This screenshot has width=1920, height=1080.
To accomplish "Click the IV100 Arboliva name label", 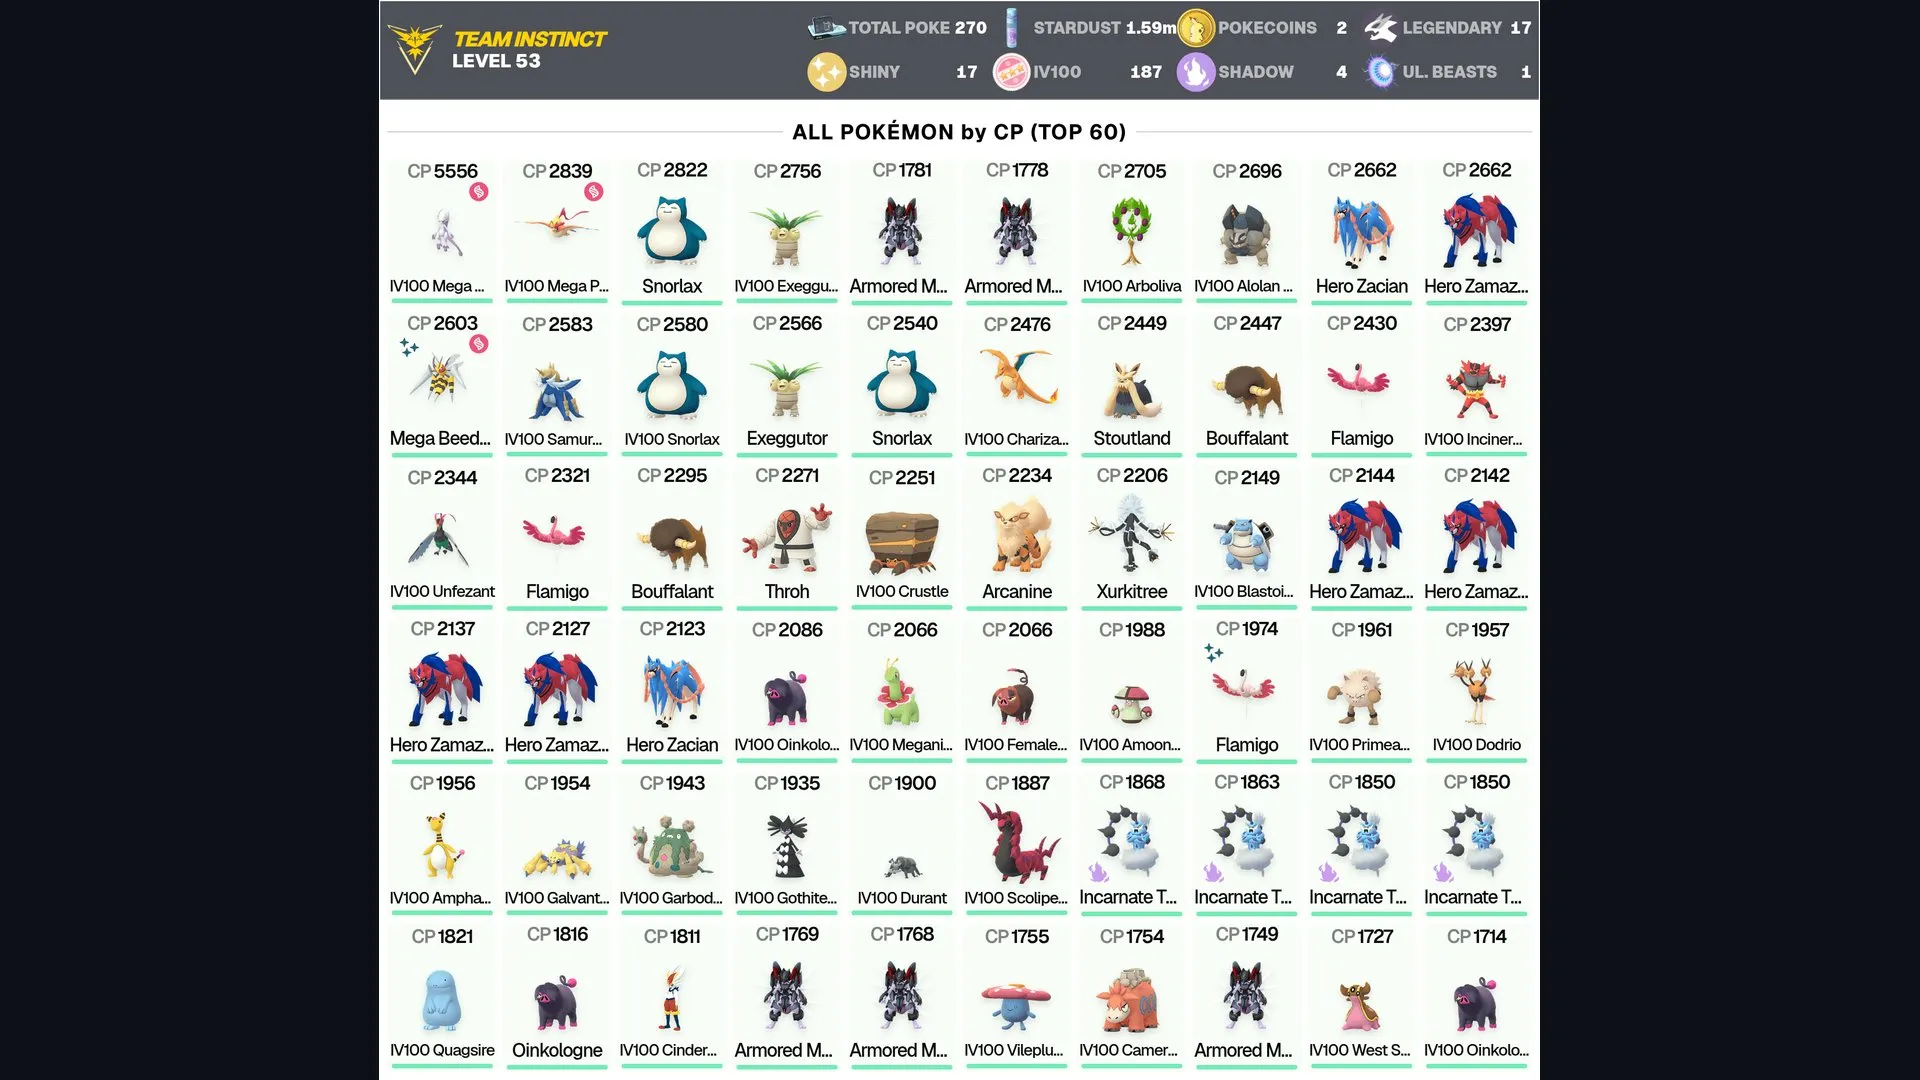I will pyautogui.click(x=1132, y=286).
